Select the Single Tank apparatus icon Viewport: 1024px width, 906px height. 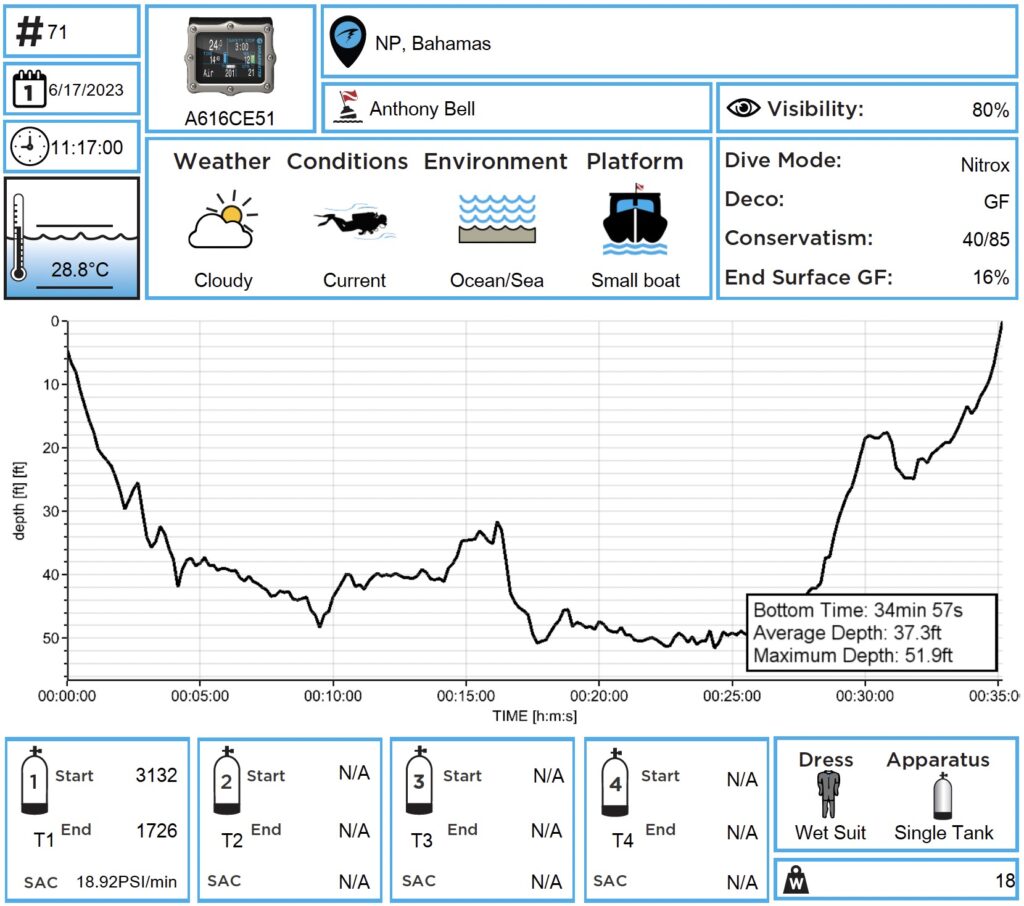click(942, 796)
